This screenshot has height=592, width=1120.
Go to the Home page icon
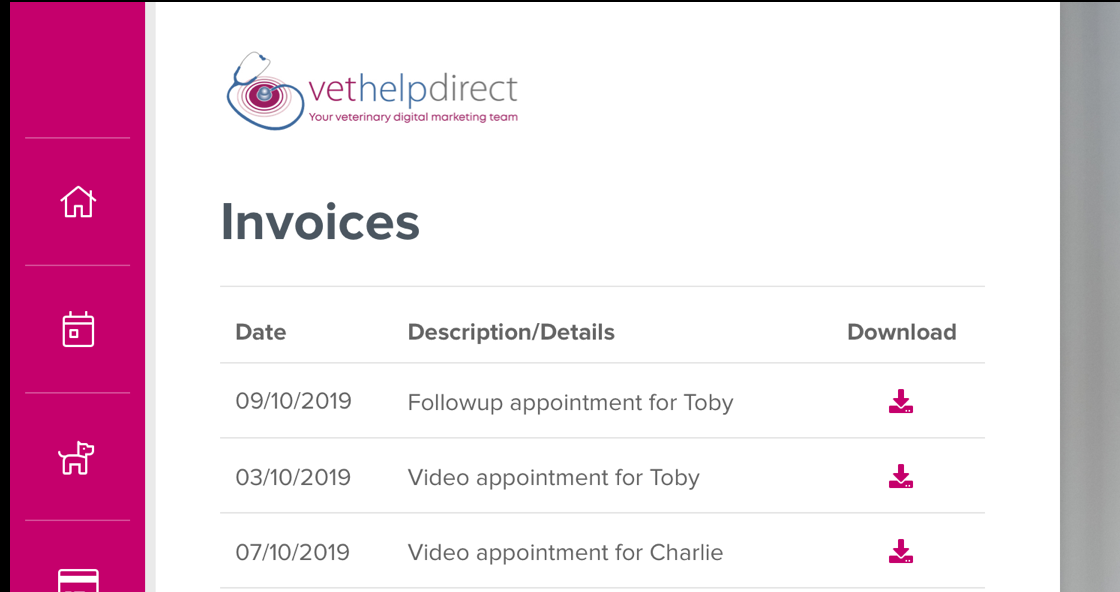78,202
